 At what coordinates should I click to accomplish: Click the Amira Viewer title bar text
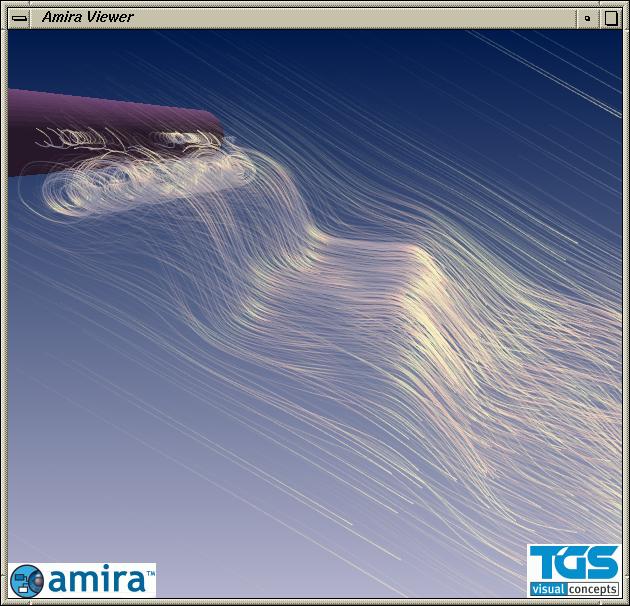pyautogui.click(x=87, y=17)
